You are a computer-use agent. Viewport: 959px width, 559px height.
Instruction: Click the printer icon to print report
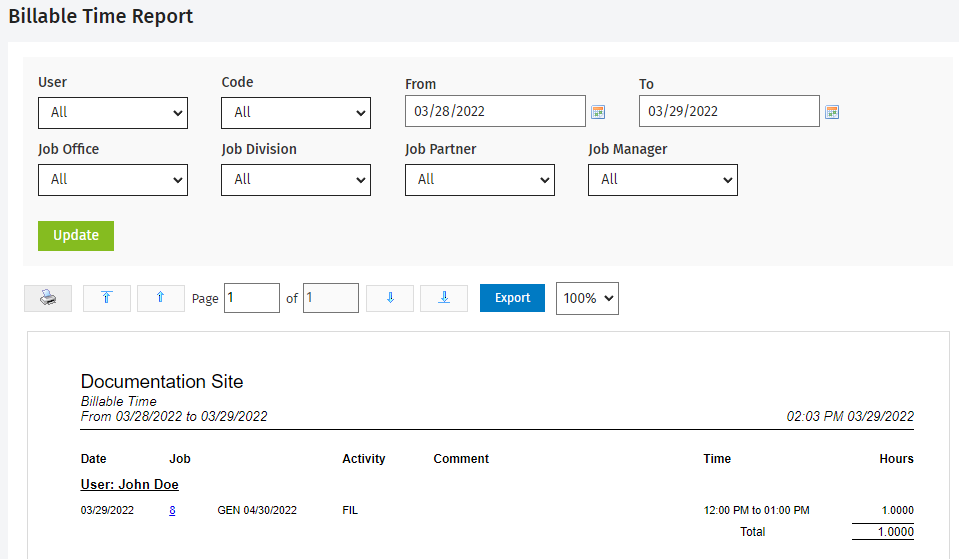[48, 298]
